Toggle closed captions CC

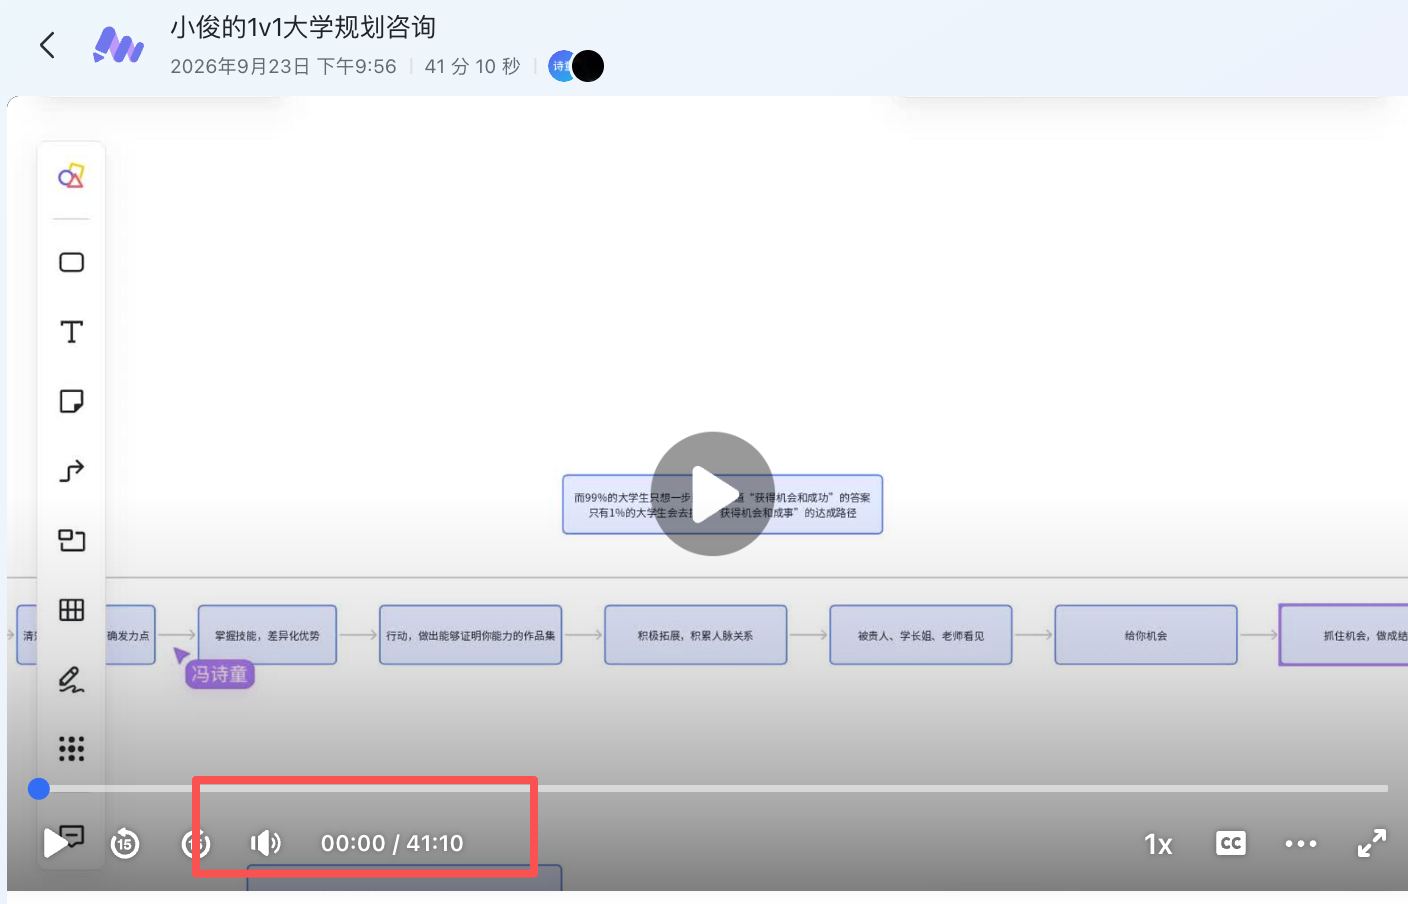click(1231, 843)
